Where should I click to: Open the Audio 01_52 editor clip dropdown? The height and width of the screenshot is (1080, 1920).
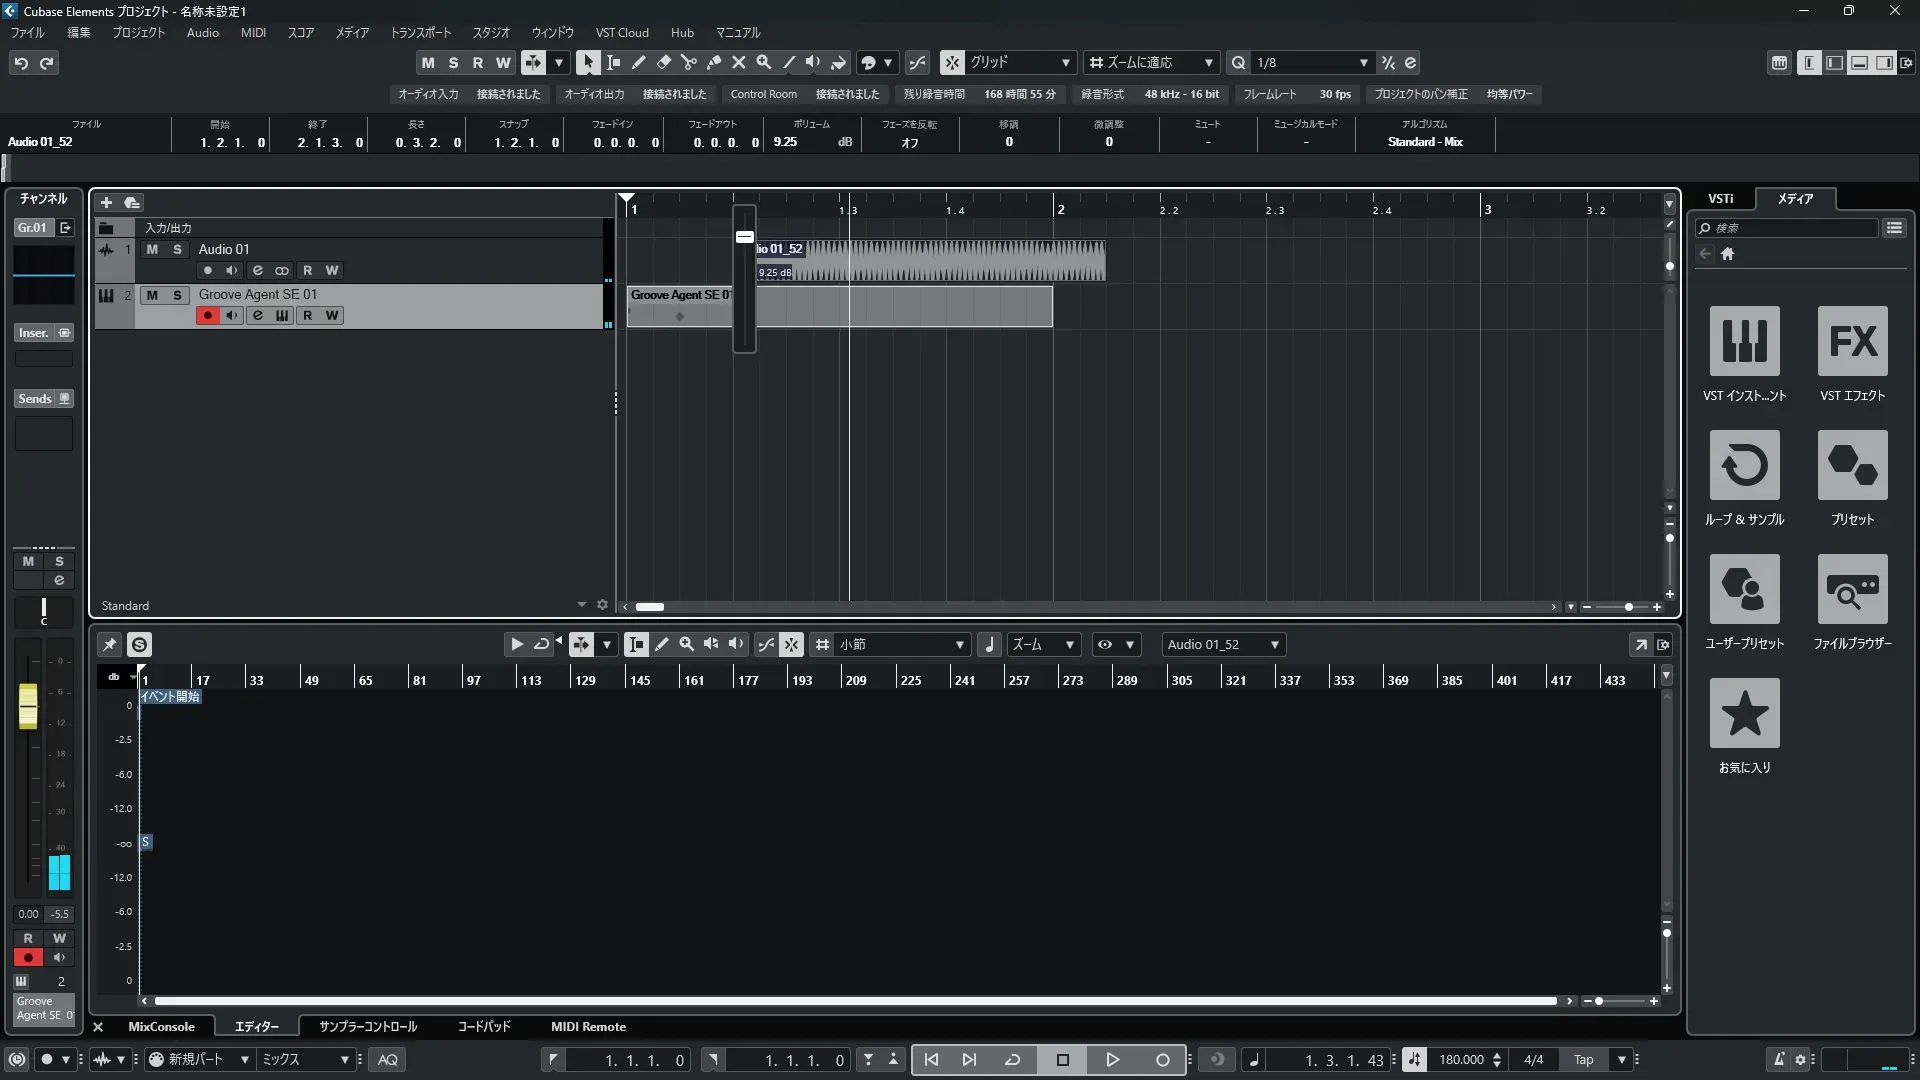click(x=1274, y=645)
